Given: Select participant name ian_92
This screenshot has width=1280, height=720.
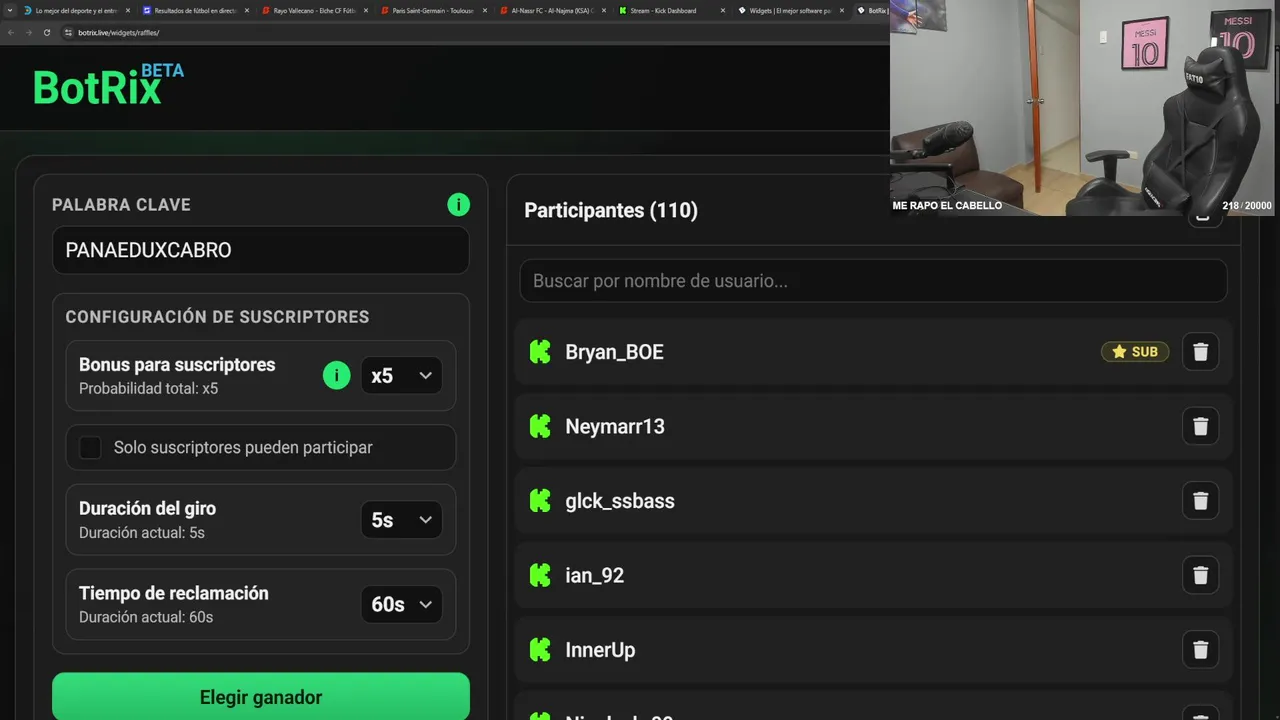Looking at the screenshot, I should coord(595,576).
